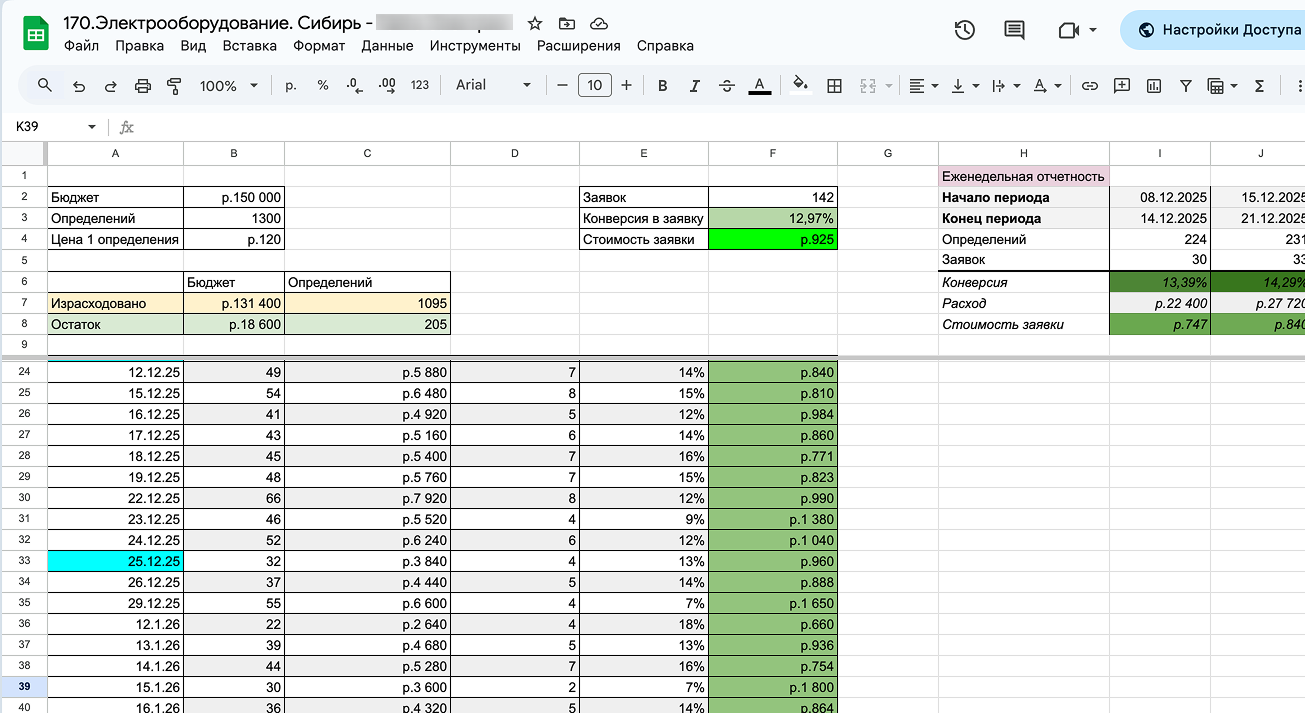Screen dimensions: 1305x713
Task: Click the insert link icon
Action: tap(1090, 86)
